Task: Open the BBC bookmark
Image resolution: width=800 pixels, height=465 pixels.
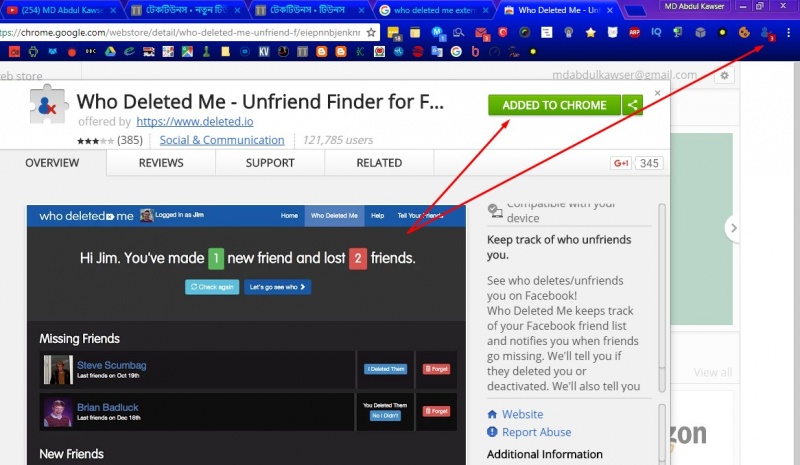Action: pyautogui.click(x=91, y=51)
